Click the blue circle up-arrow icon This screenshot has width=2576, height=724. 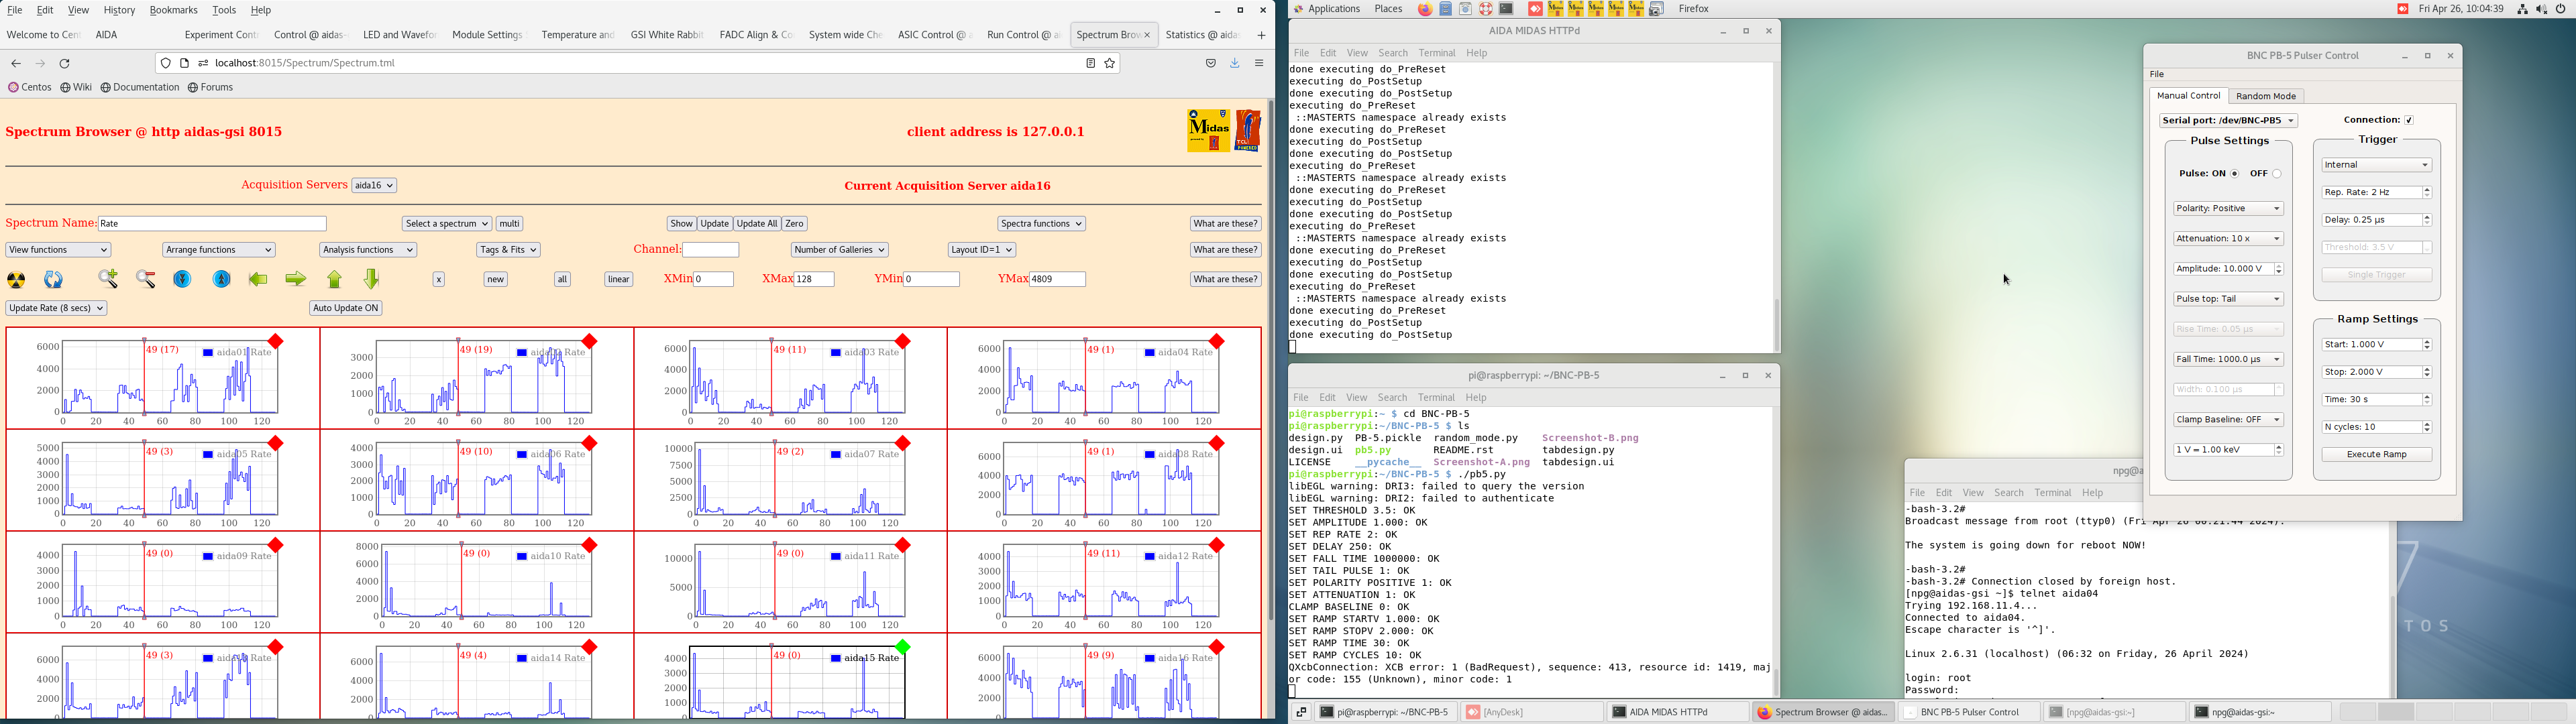222,280
